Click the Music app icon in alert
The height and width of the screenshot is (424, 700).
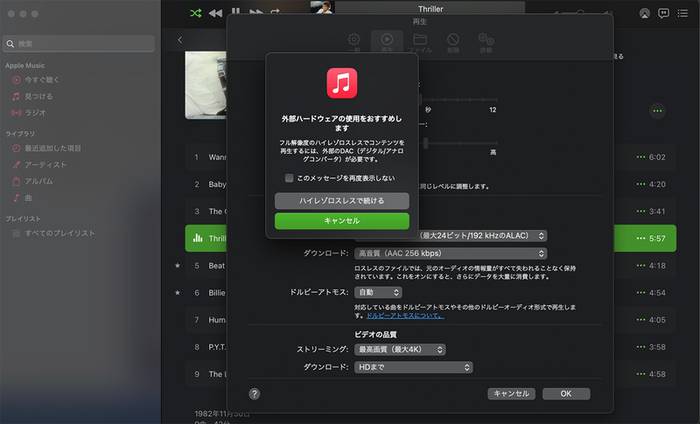[342, 83]
